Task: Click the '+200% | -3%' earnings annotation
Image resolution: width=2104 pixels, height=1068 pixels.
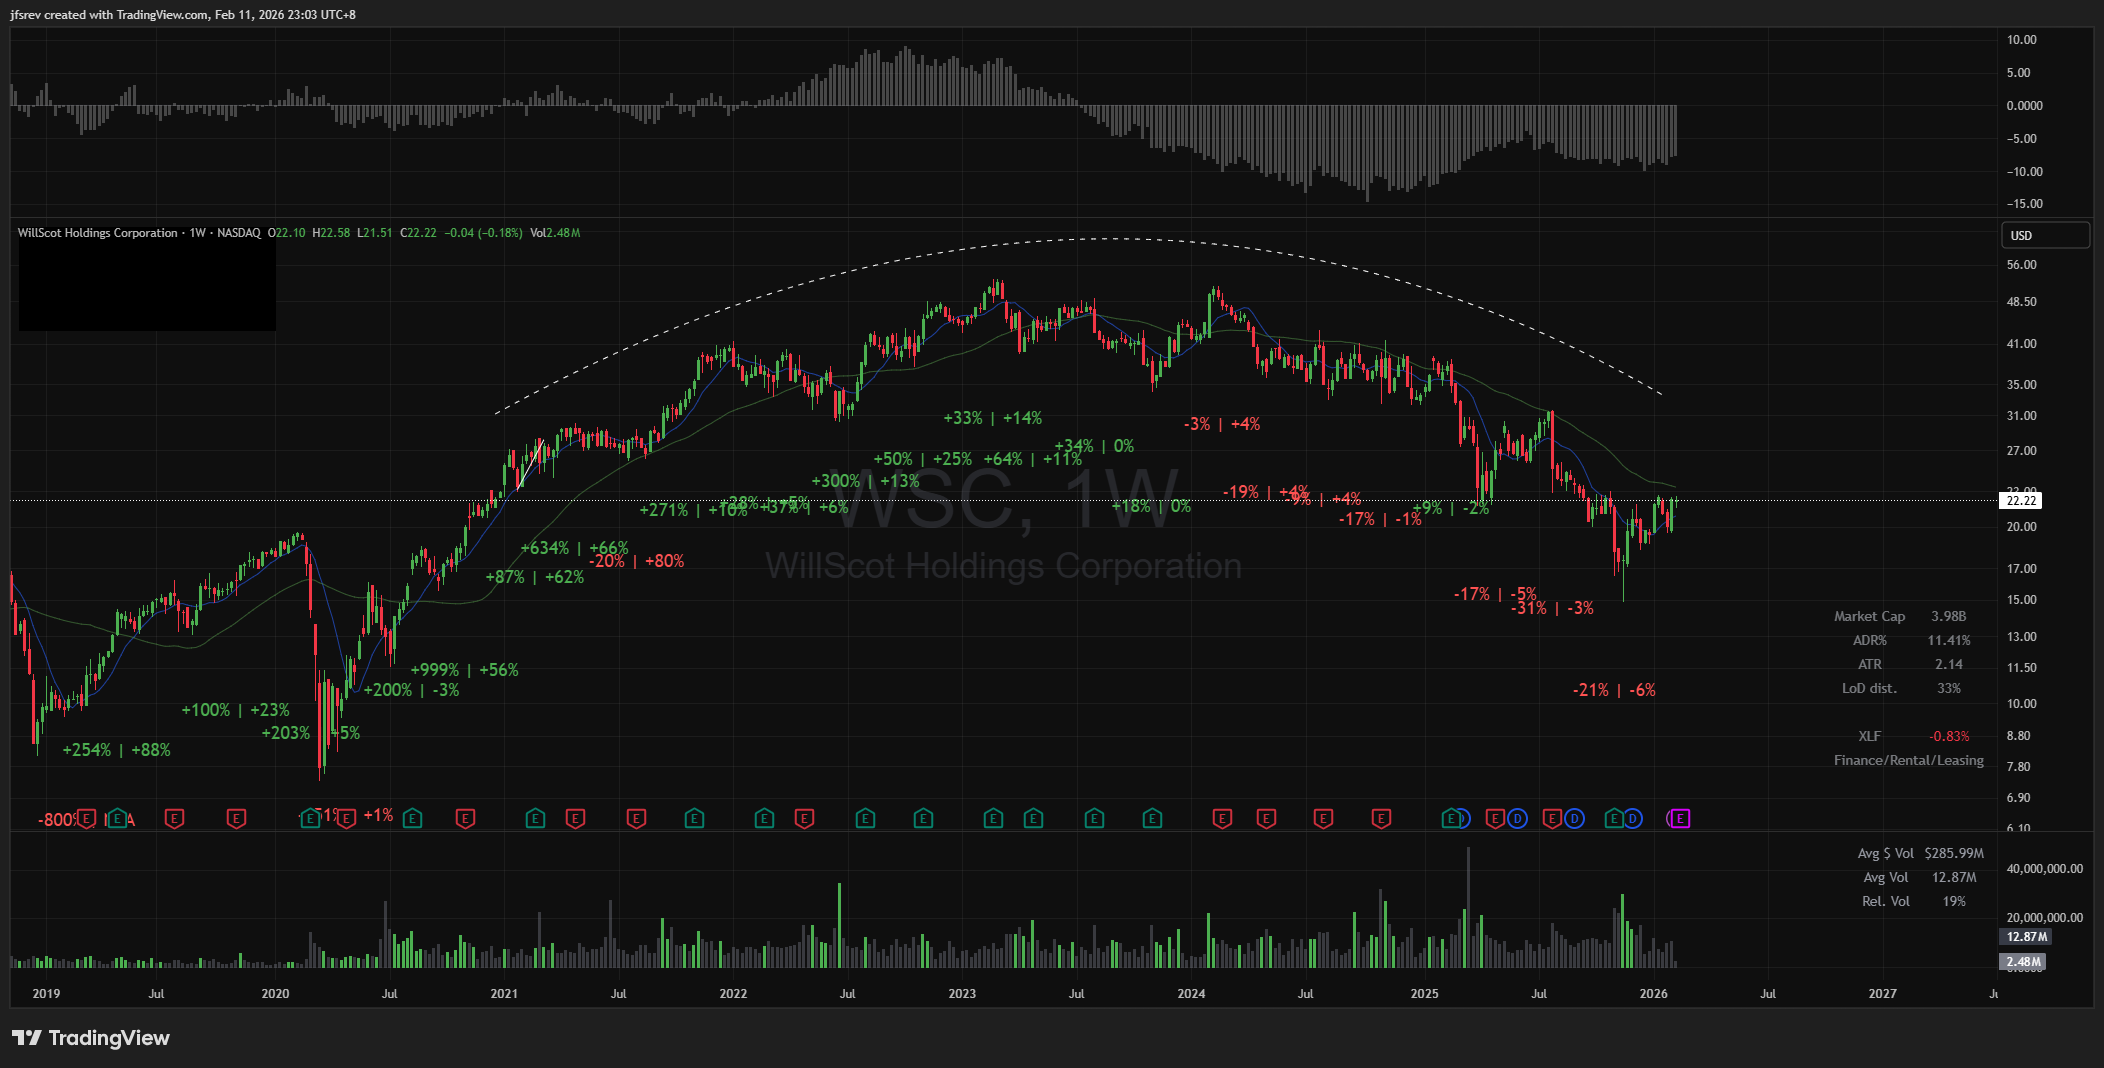Action: [x=412, y=690]
